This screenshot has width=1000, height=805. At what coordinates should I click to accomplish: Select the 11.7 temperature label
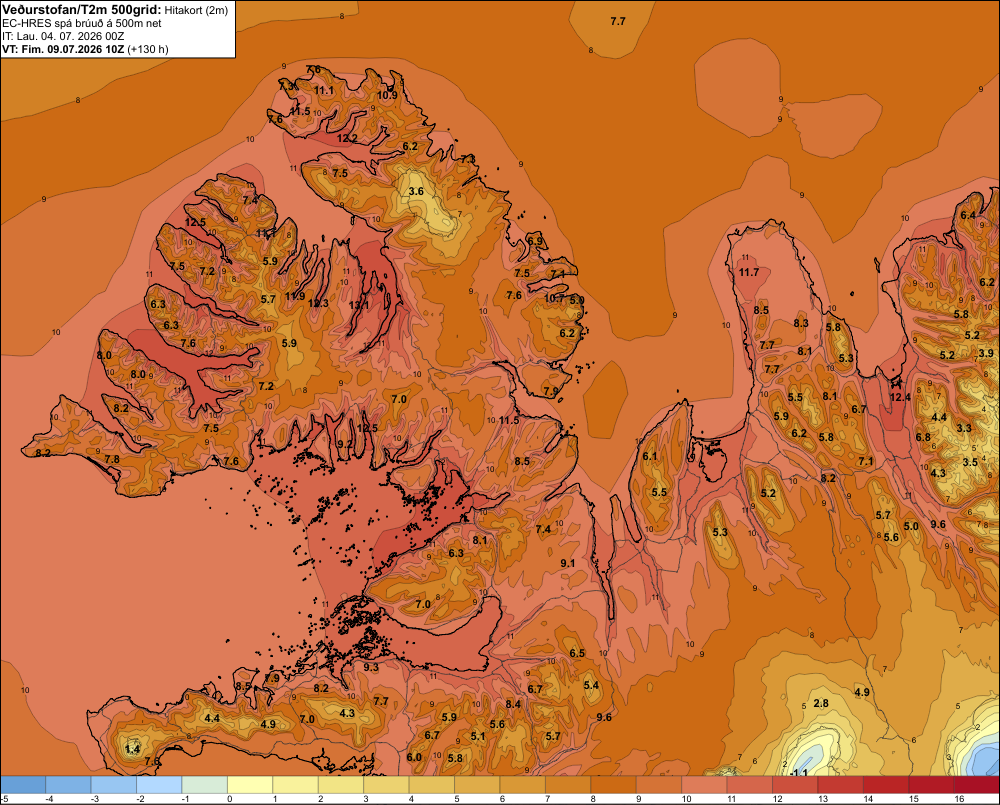[749, 272]
